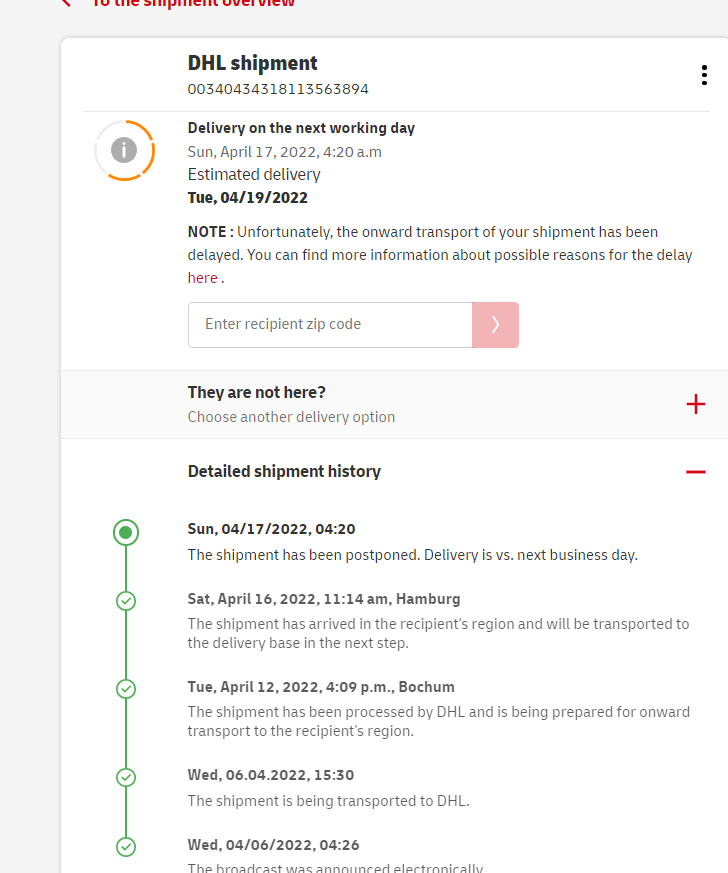
Task: Click the current status green dot marker
Action: [x=126, y=532]
